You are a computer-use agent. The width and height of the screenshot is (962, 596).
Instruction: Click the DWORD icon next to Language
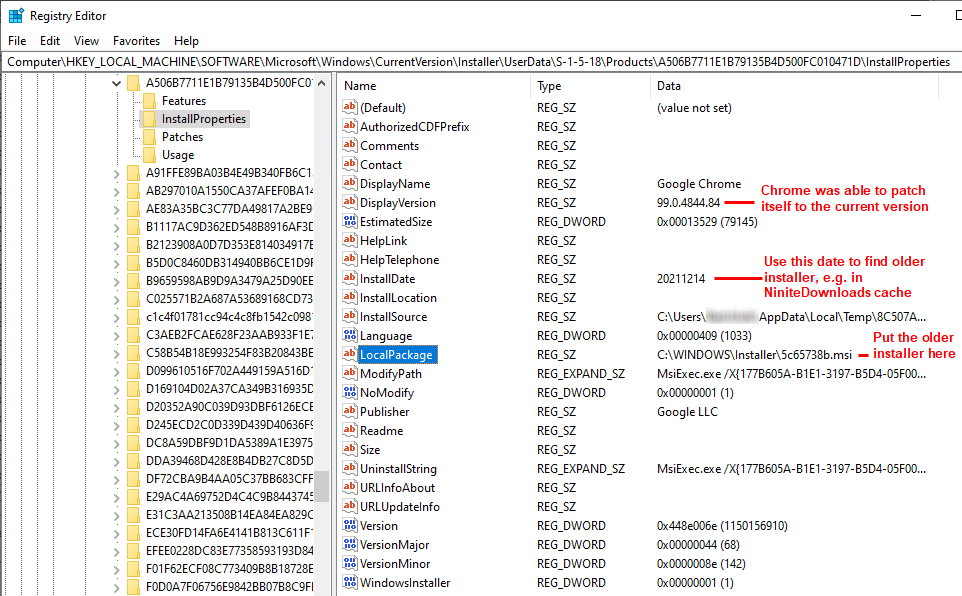[350, 335]
